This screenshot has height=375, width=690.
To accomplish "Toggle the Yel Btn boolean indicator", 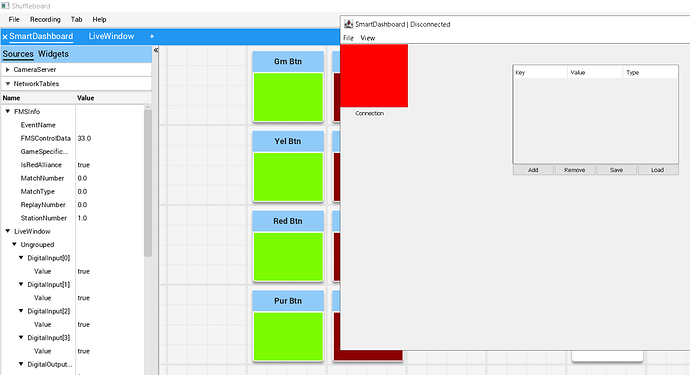I will coord(288,176).
